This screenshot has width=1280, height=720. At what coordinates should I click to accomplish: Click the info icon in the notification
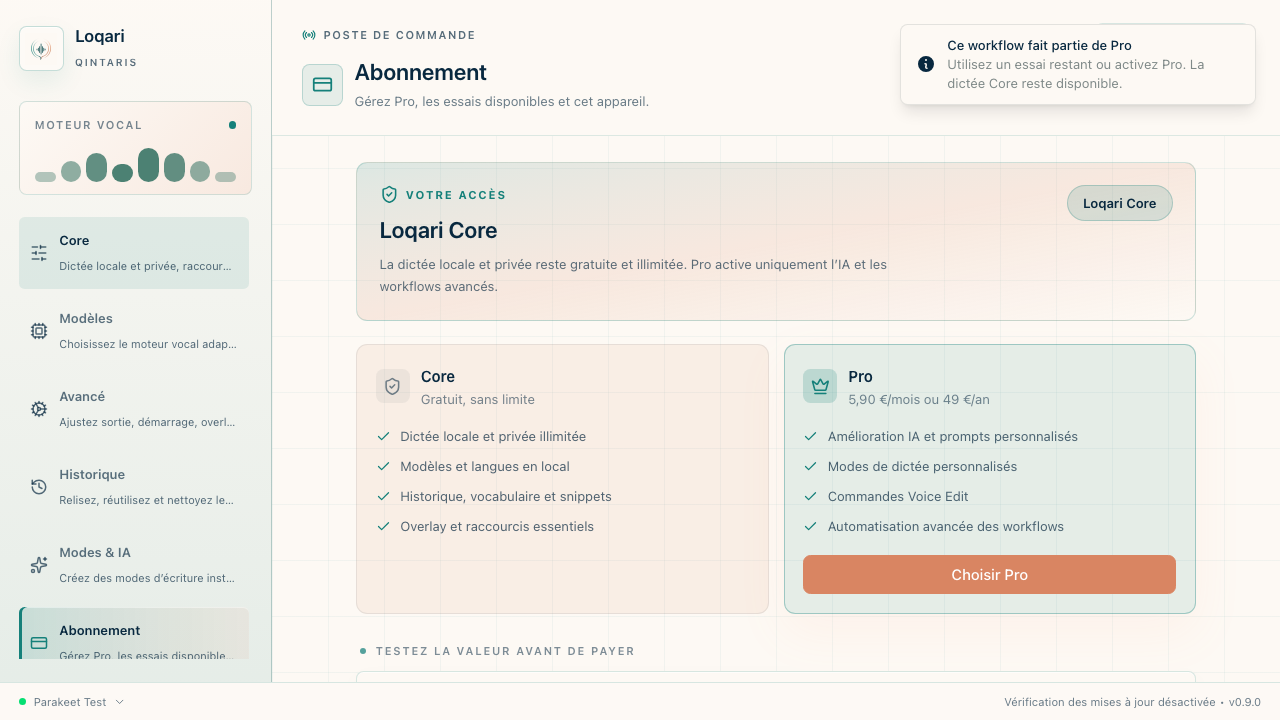[x=926, y=64]
